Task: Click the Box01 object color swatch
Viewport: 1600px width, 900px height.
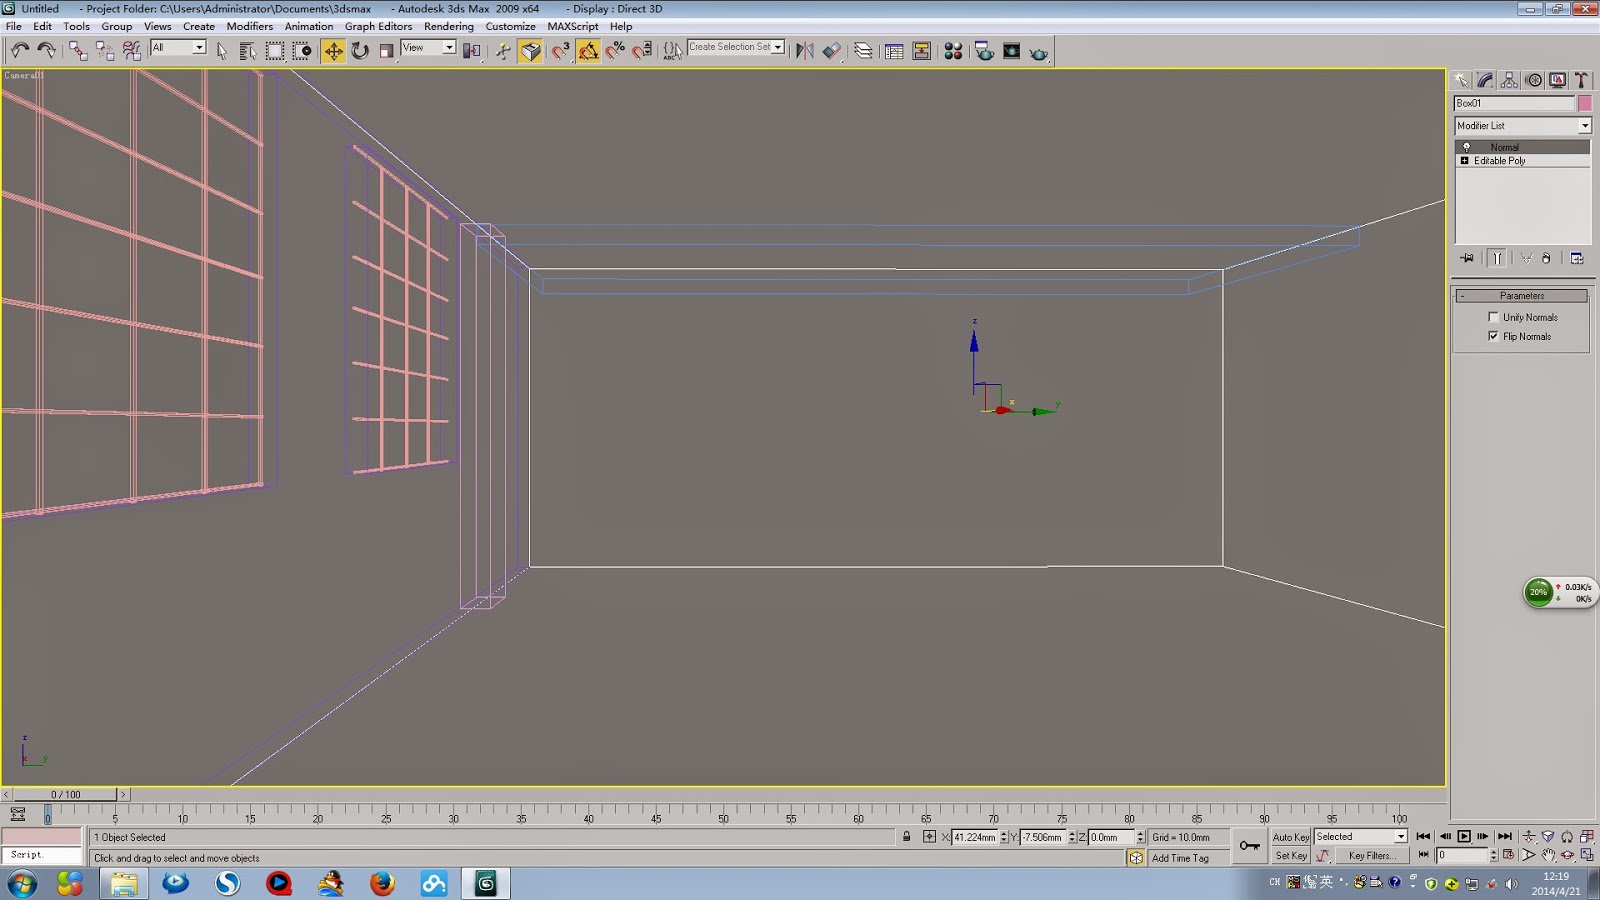Action: [x=1585, y=103]
